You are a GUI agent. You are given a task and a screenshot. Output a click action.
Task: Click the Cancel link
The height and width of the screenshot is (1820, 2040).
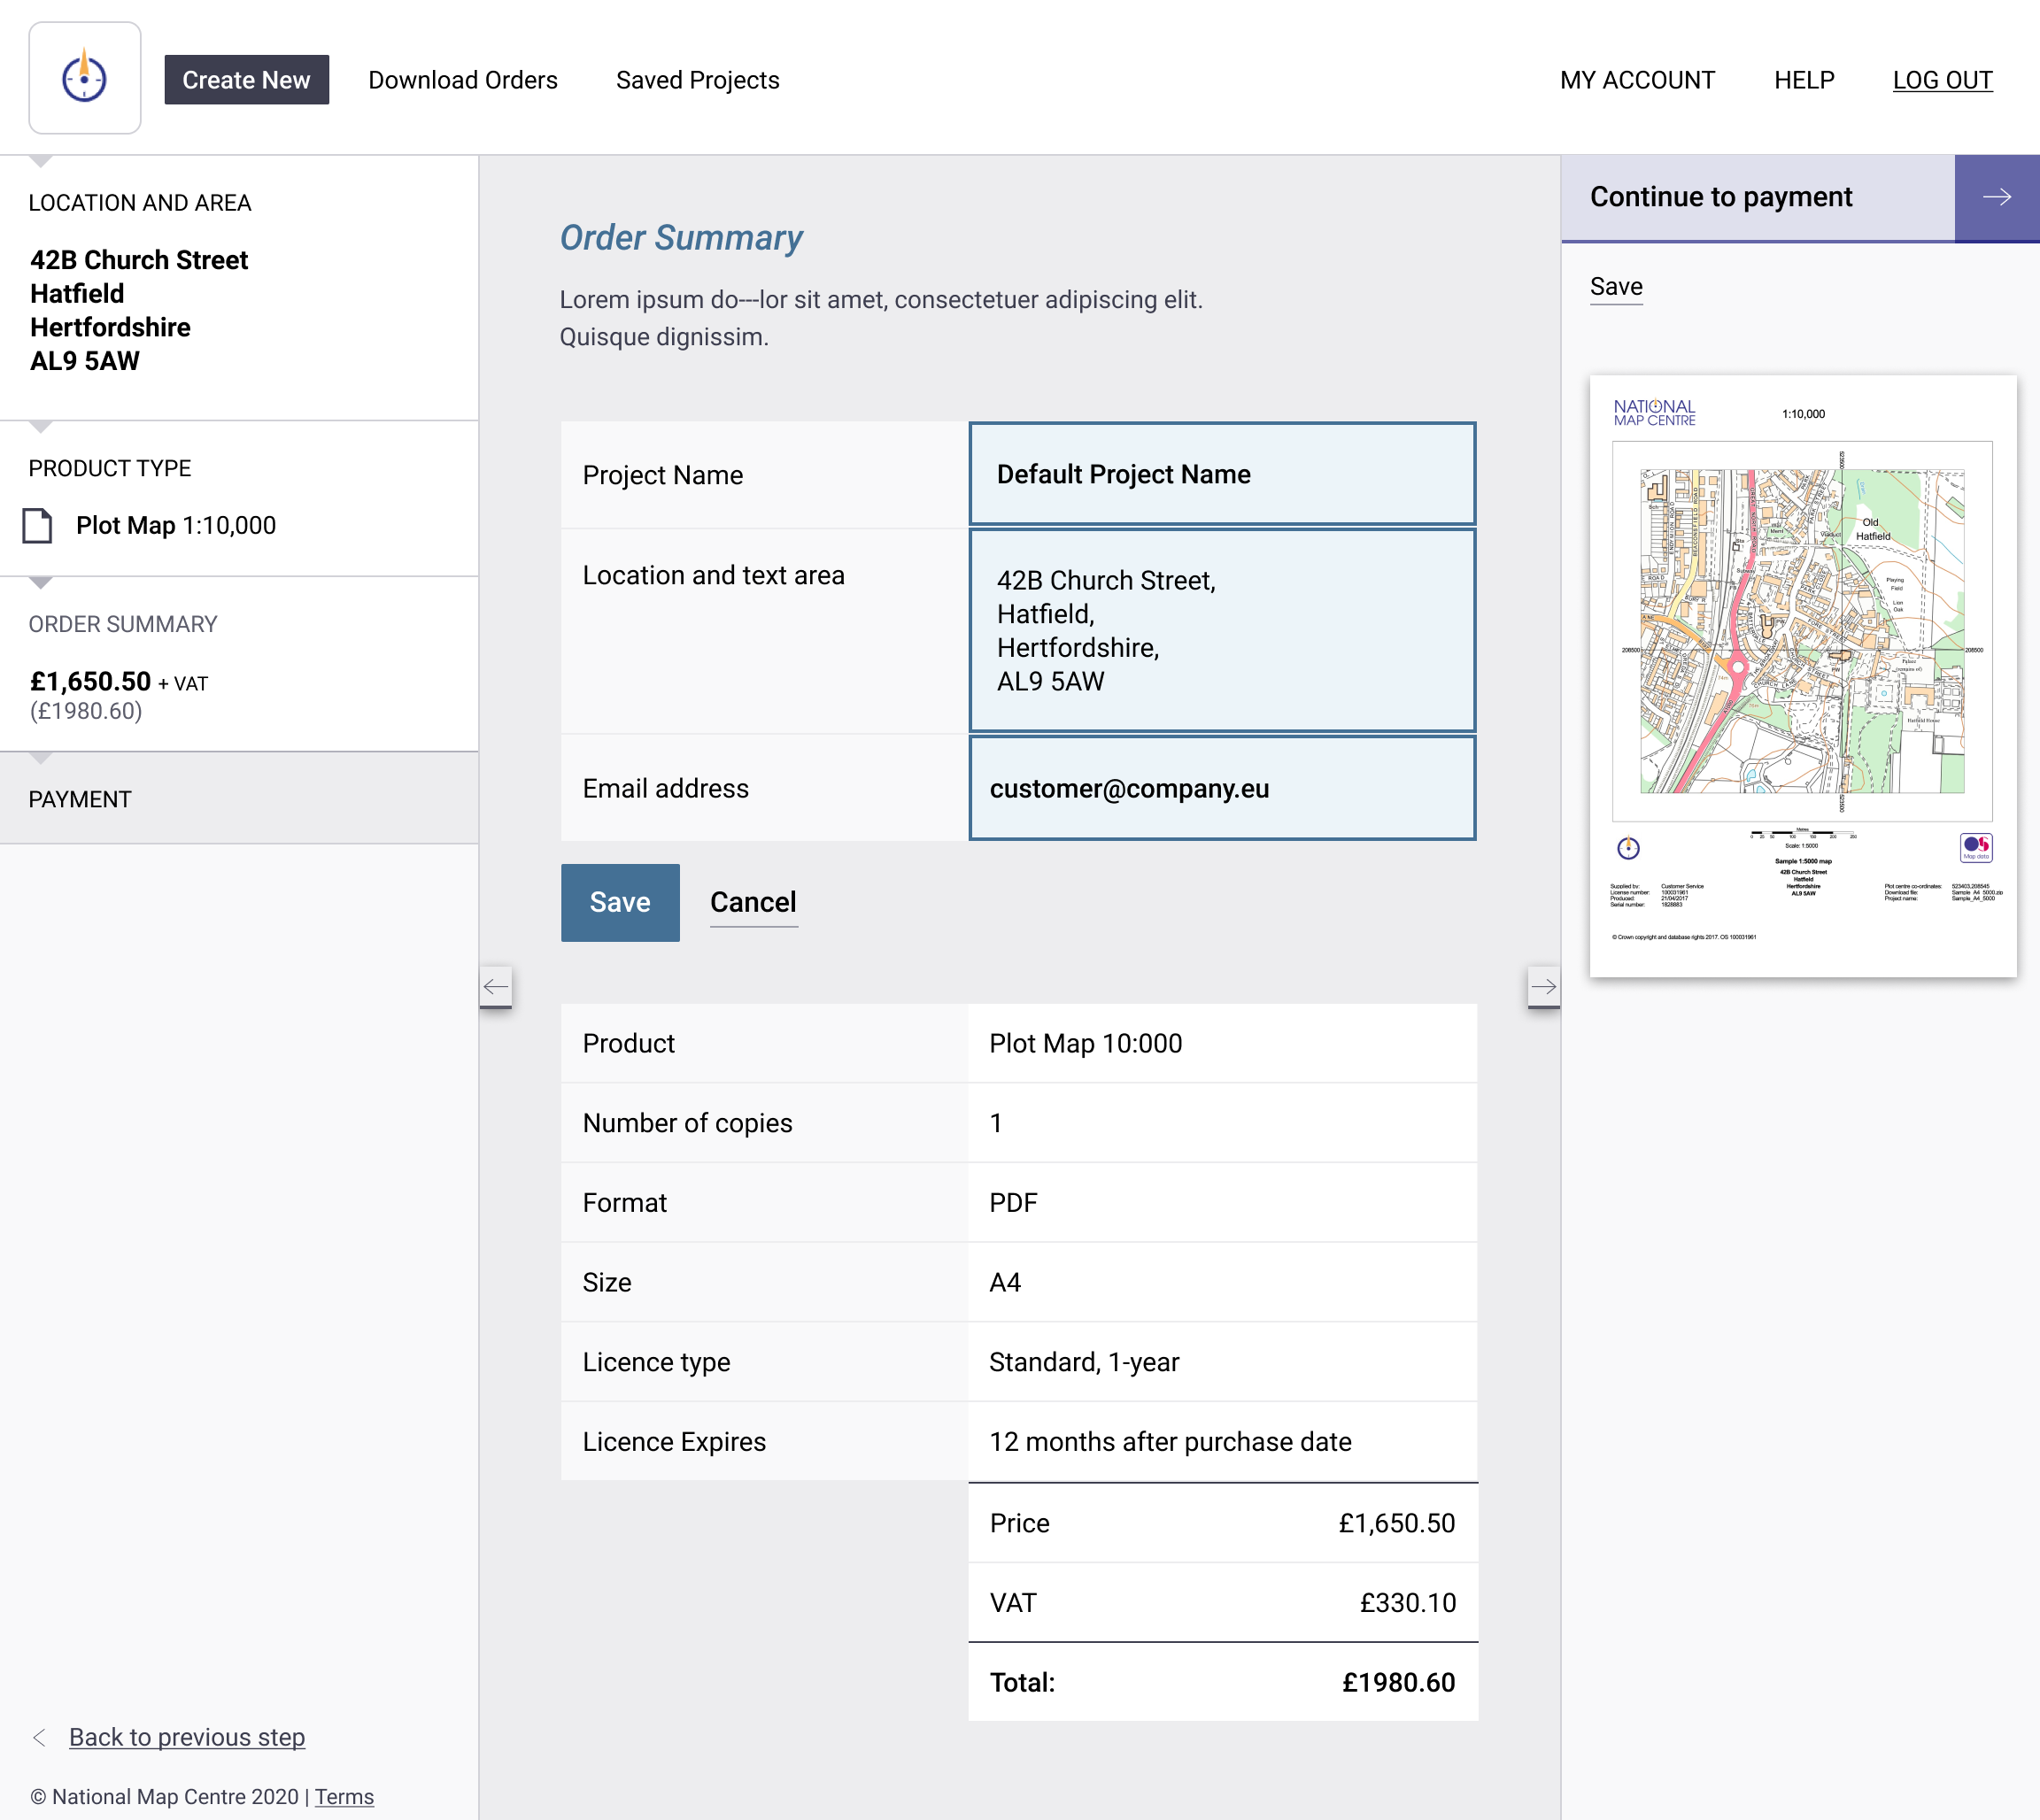pyautogui.click(x=753, y=902)
